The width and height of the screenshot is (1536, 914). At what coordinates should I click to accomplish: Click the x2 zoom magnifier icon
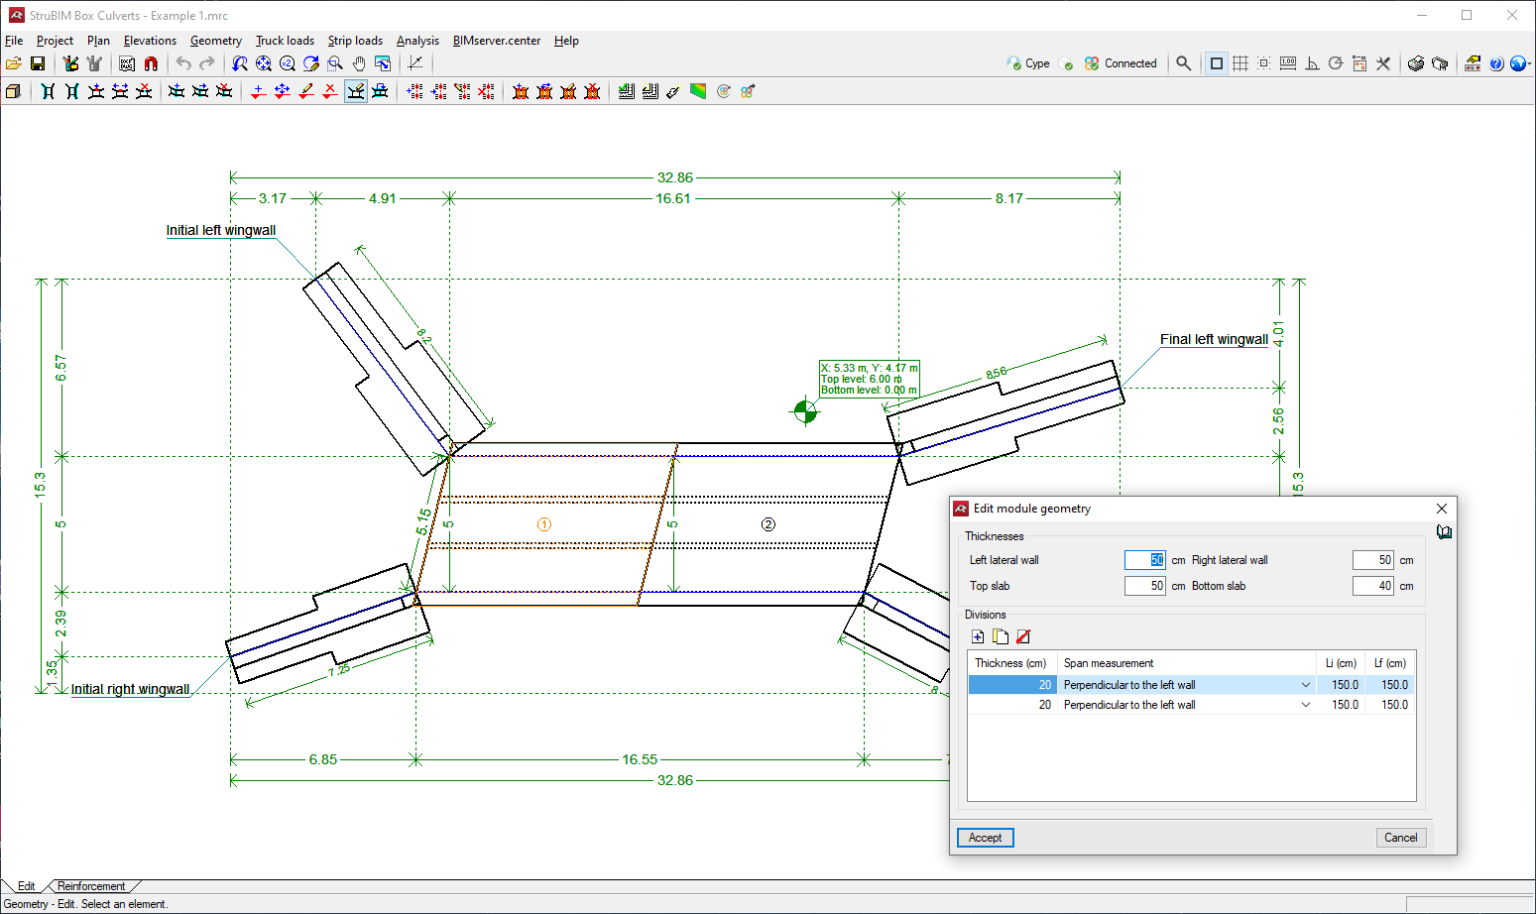pos(287,63)
